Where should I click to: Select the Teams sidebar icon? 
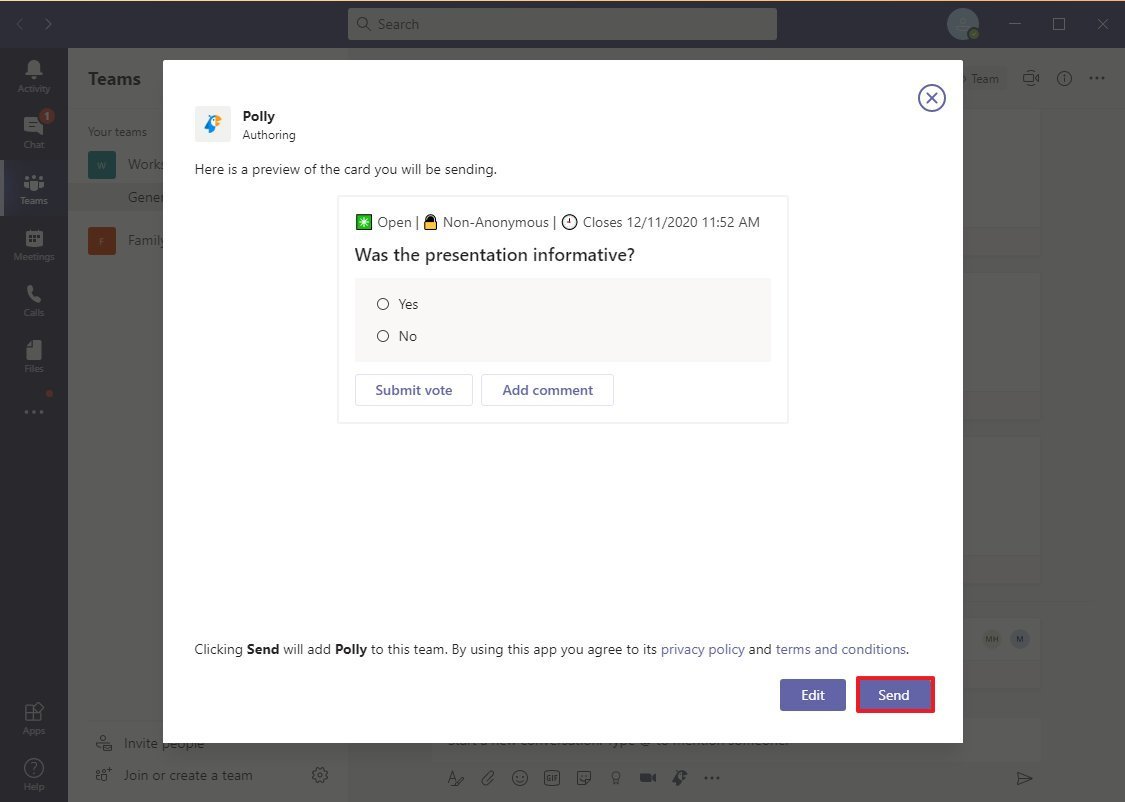[34, 188]
